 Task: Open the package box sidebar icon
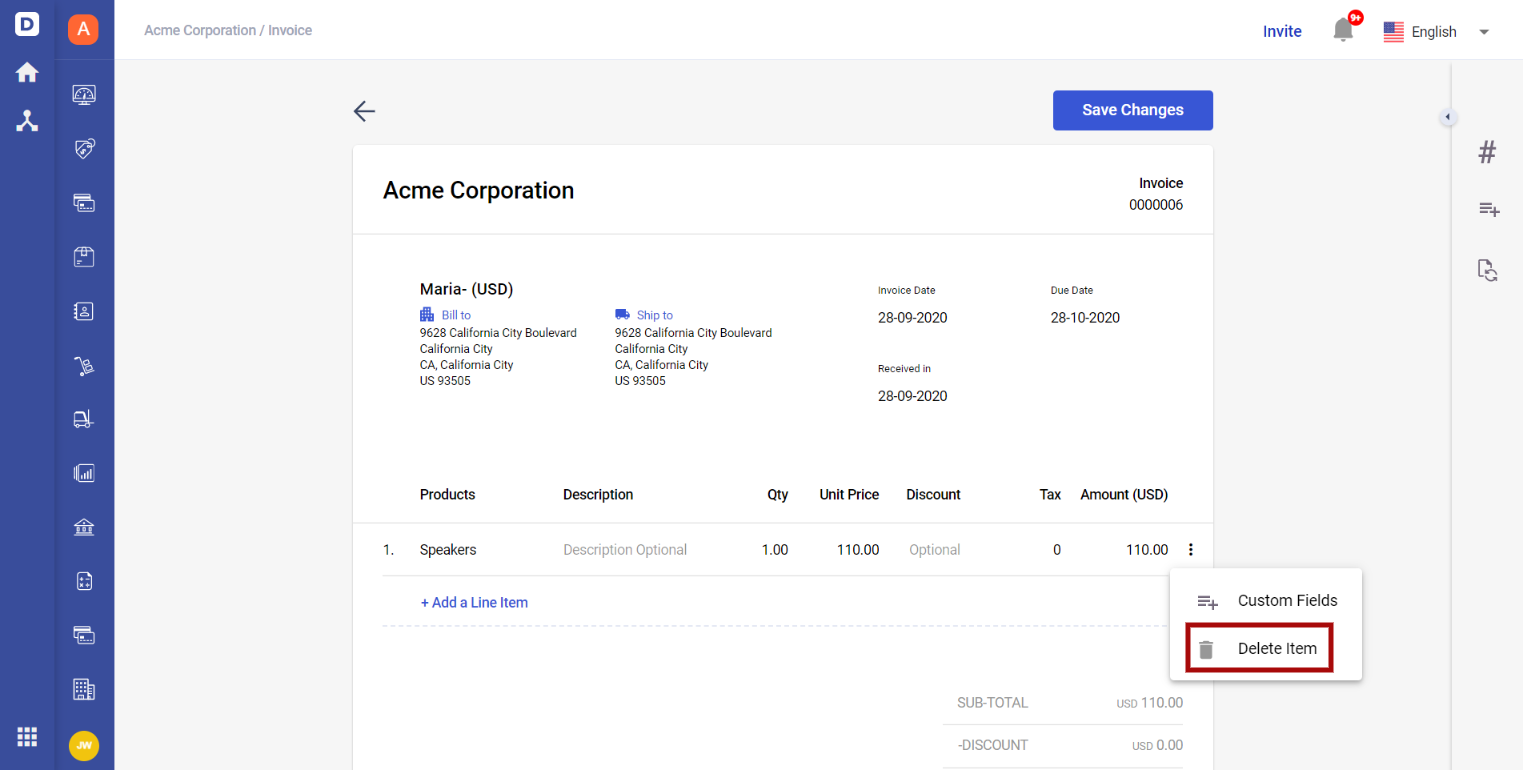click(84, 257)
